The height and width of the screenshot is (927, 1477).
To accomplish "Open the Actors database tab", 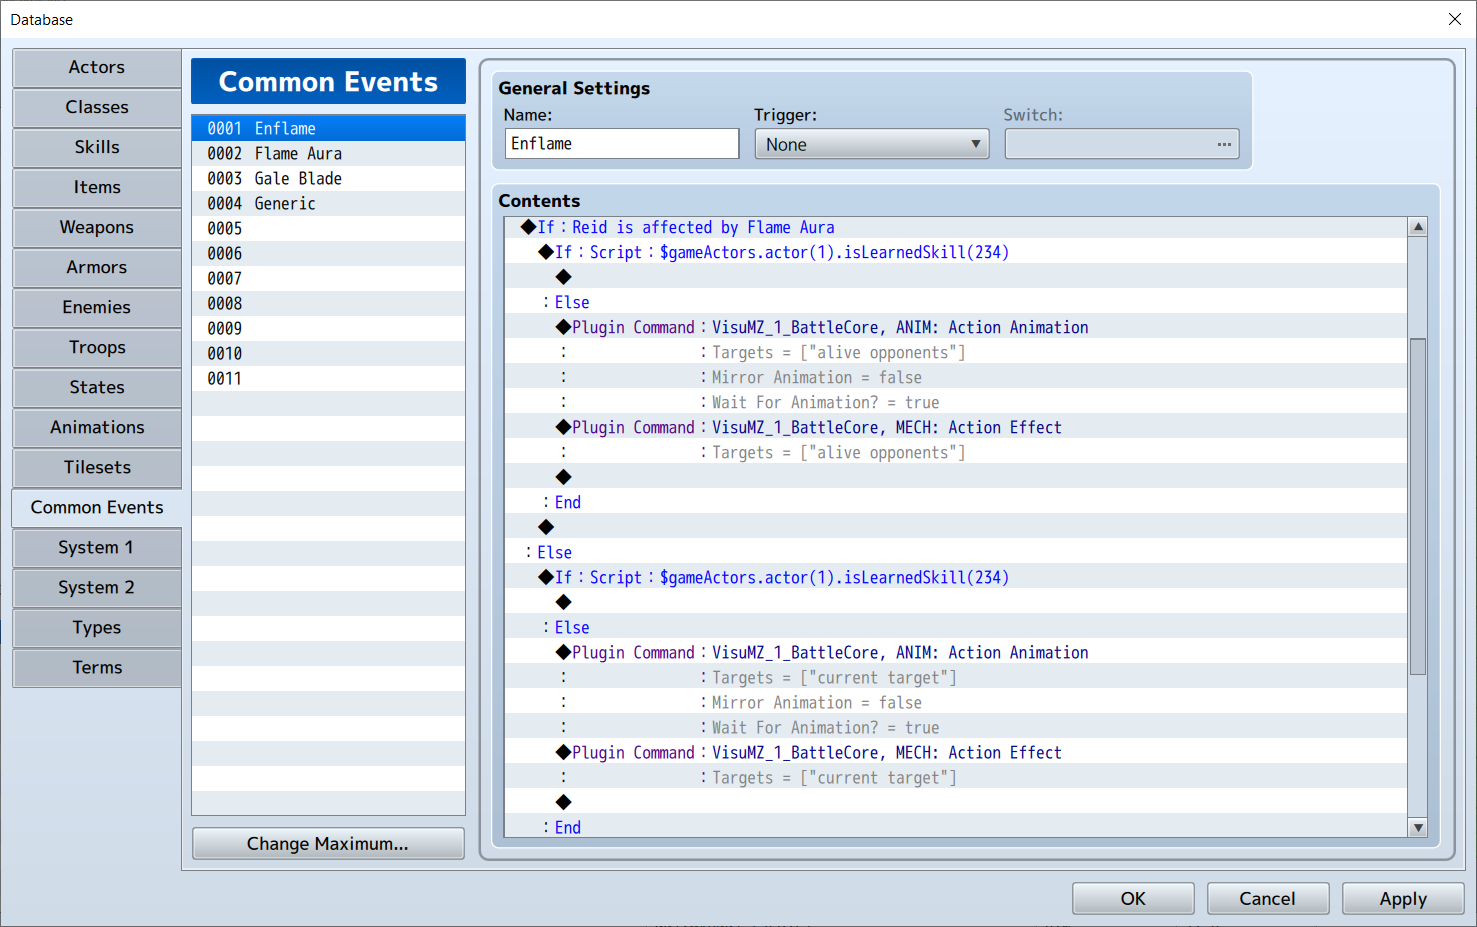I will pos(97,68).
